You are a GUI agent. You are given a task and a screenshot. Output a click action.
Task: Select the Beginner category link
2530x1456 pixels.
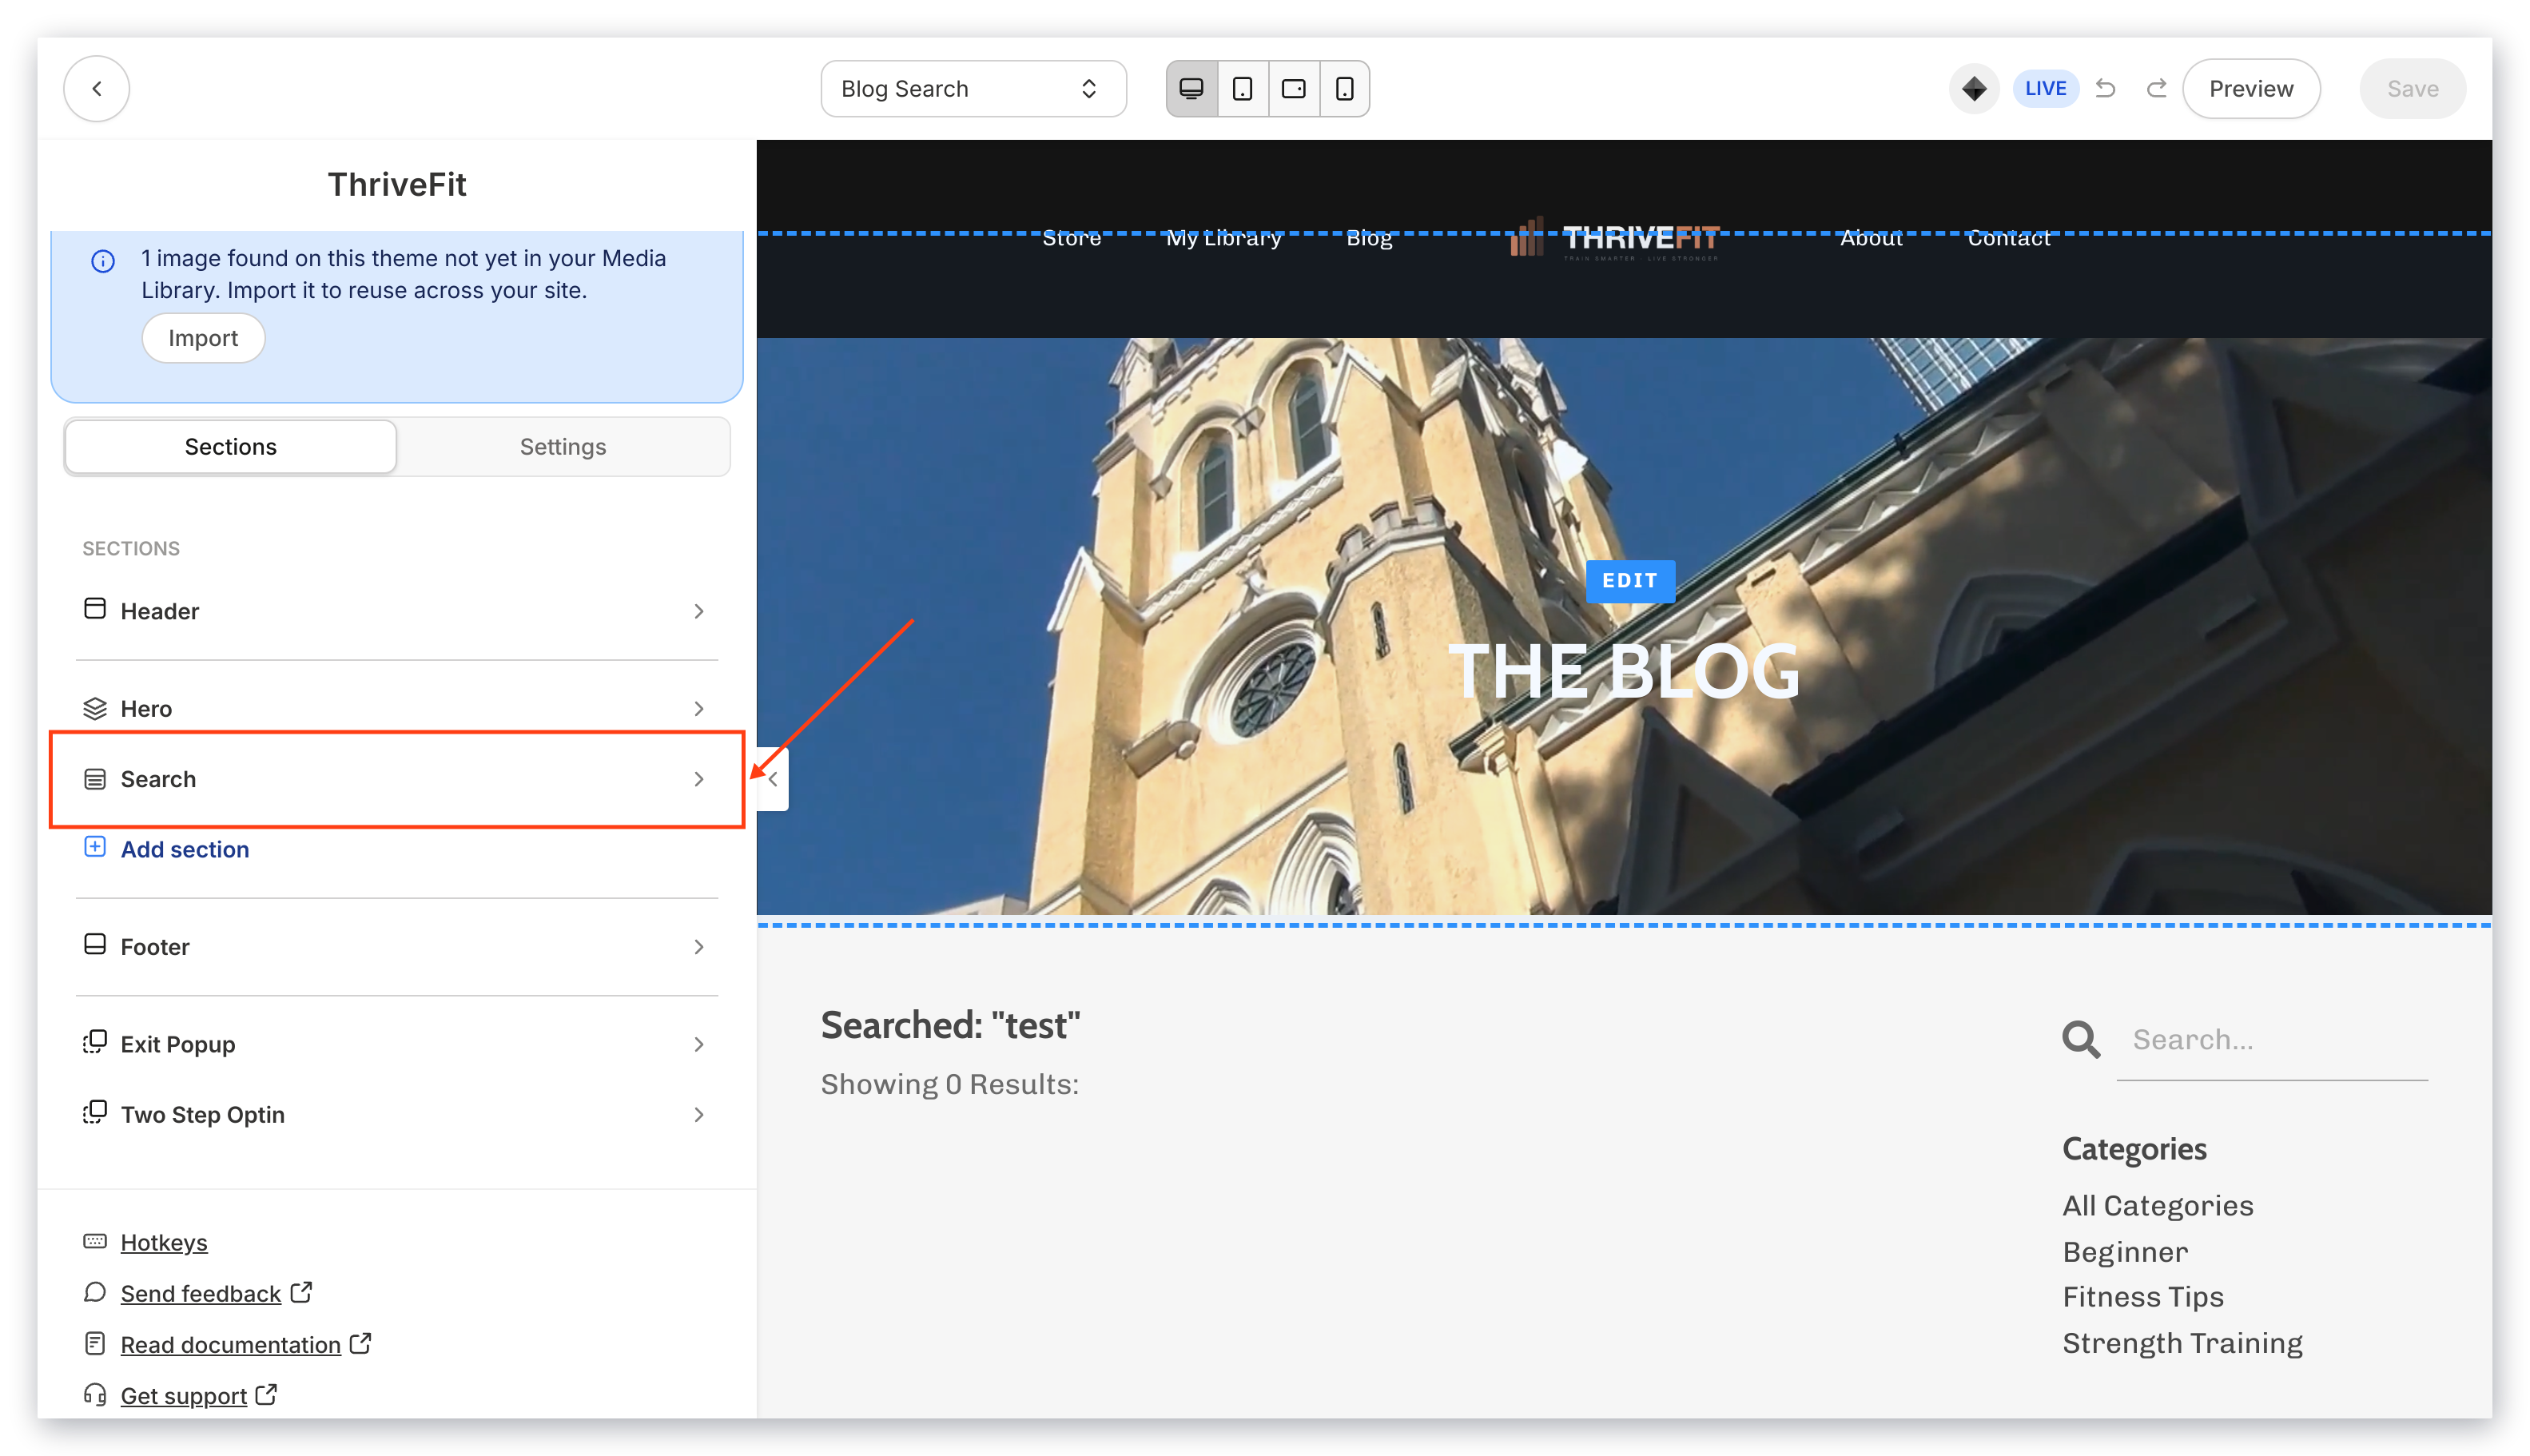pos(2124,1251)
